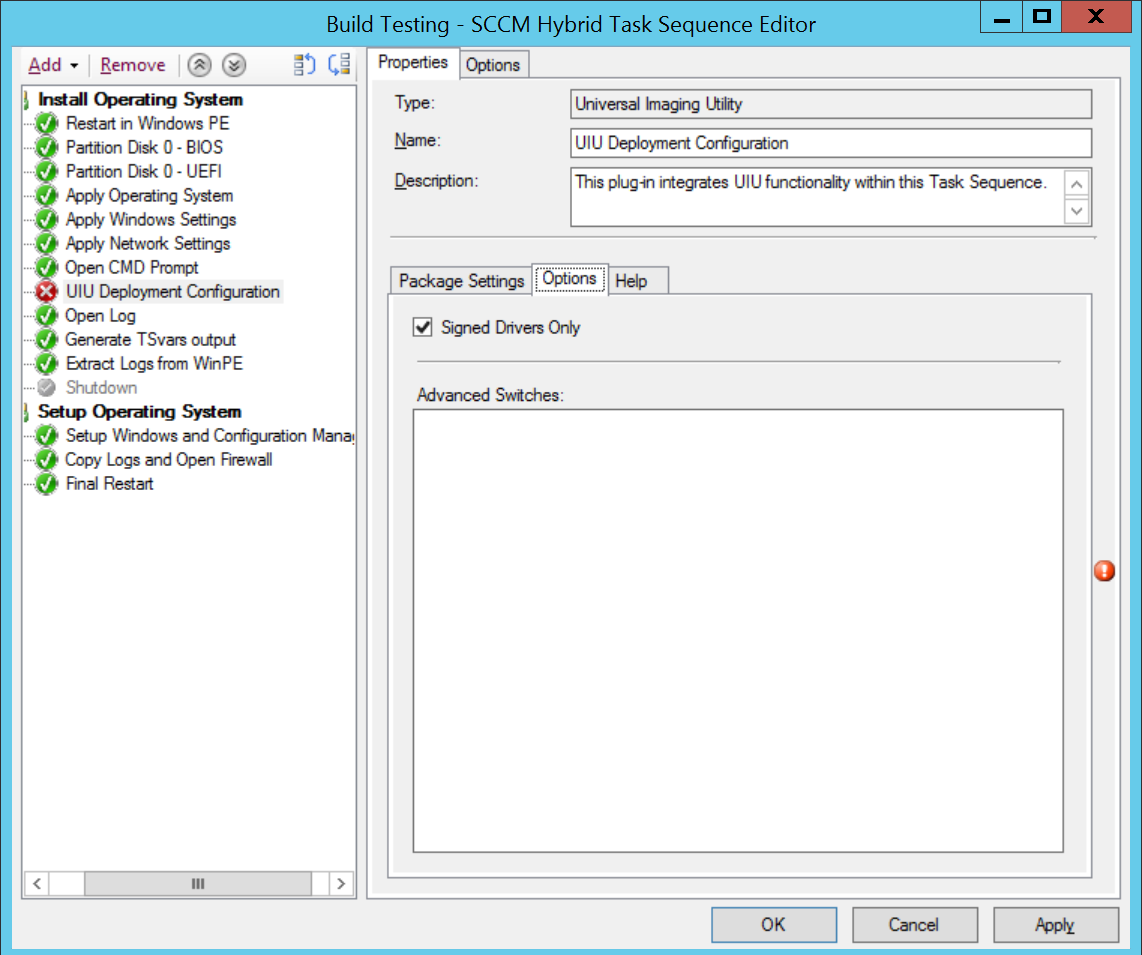1142x955 pixels.
Task: Click green check icon beside Open CMD Prompt
Action: pos(47,267)
